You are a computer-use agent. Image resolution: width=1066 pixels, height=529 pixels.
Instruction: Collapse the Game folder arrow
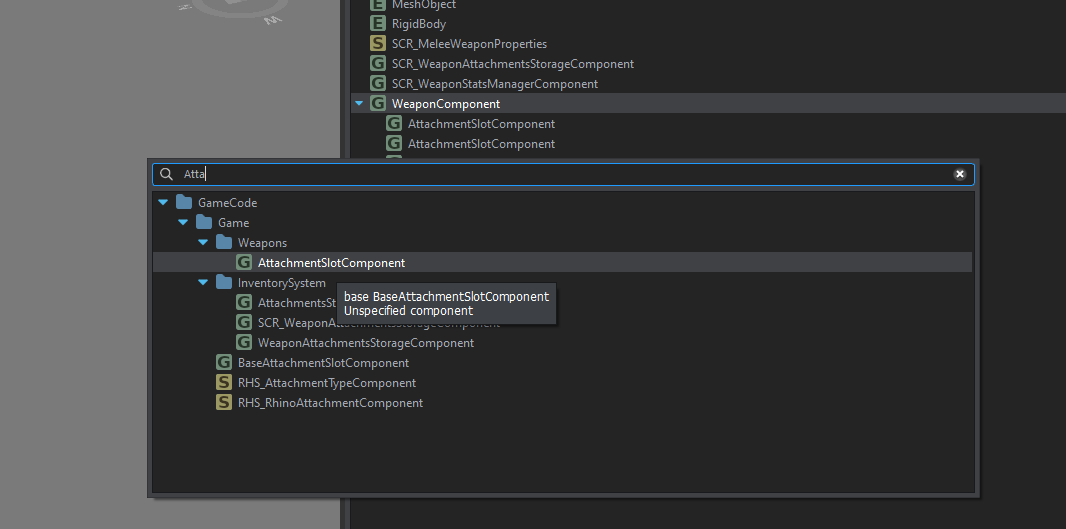(183, 222)
